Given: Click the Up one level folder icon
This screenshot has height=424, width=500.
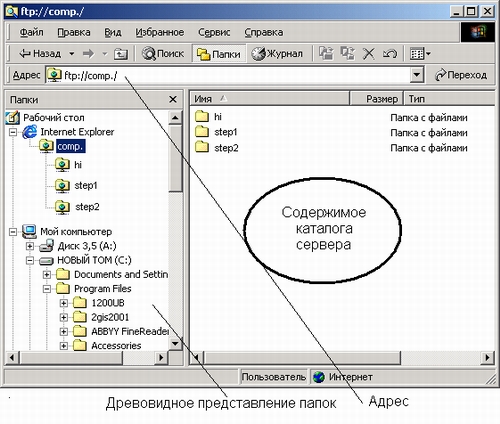Looking at the screenshot, I should [121, 54].
